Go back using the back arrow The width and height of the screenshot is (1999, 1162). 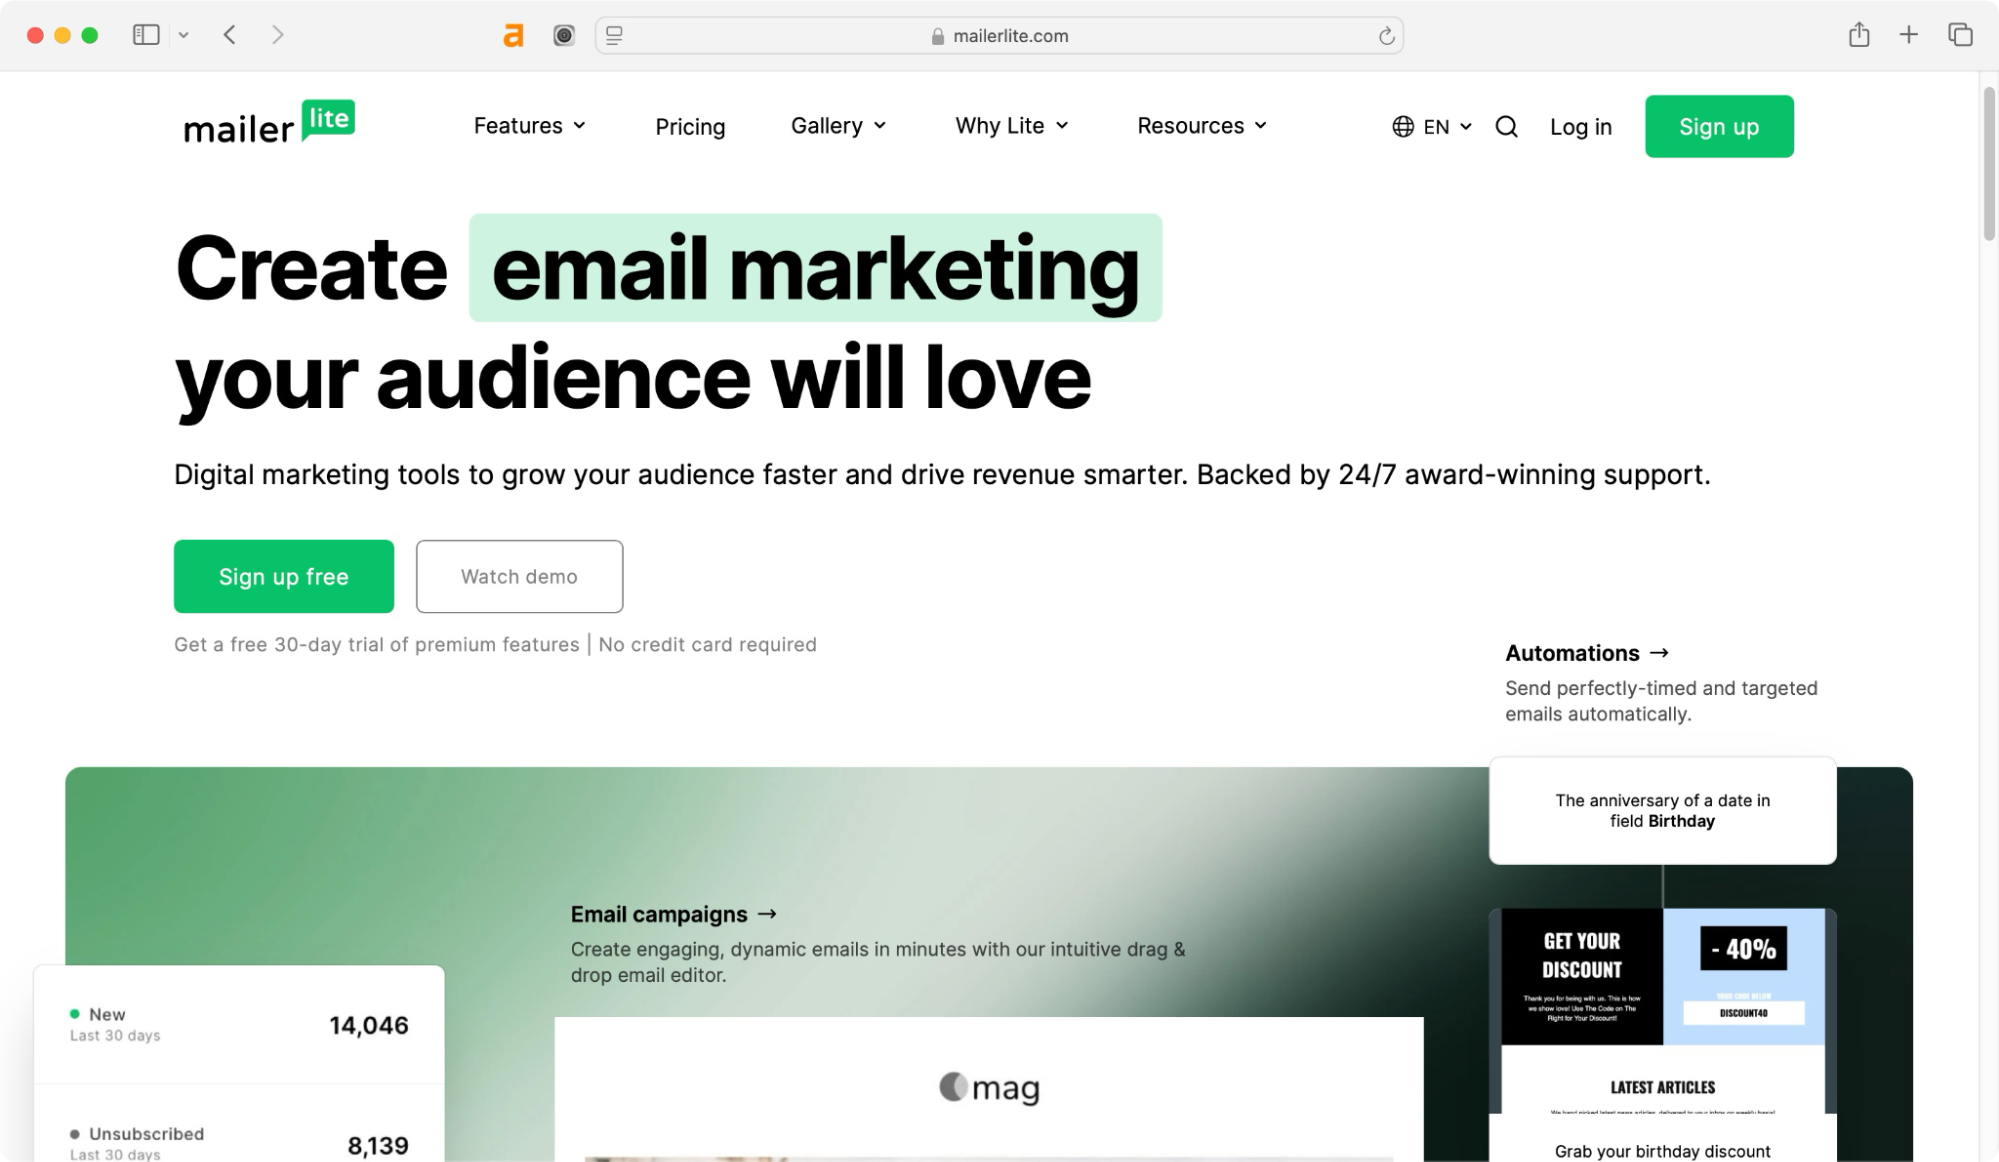(229, 34)
